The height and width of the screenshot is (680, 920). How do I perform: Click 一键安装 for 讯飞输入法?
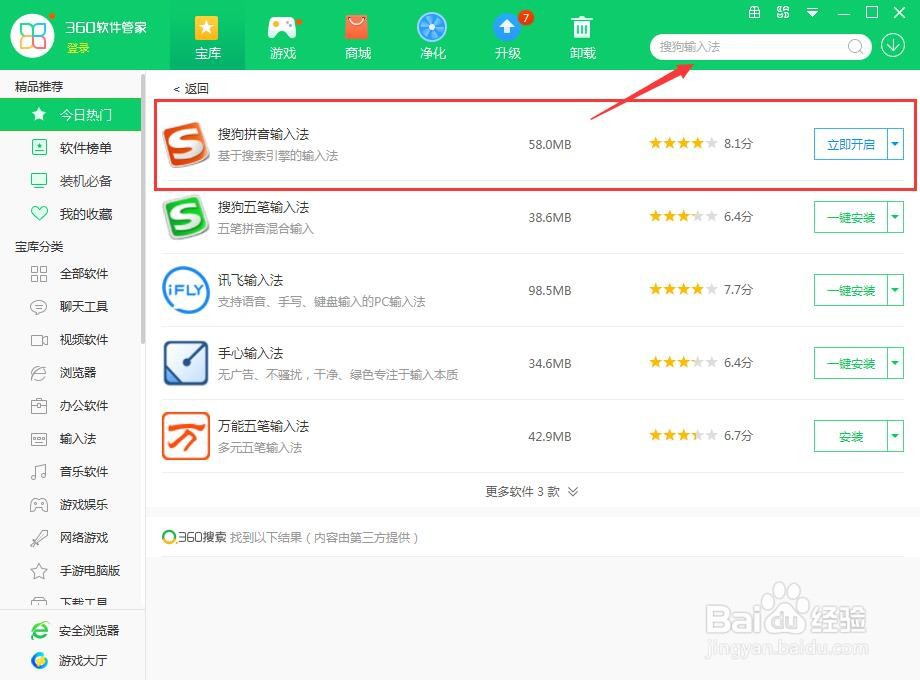pos(851,290)
